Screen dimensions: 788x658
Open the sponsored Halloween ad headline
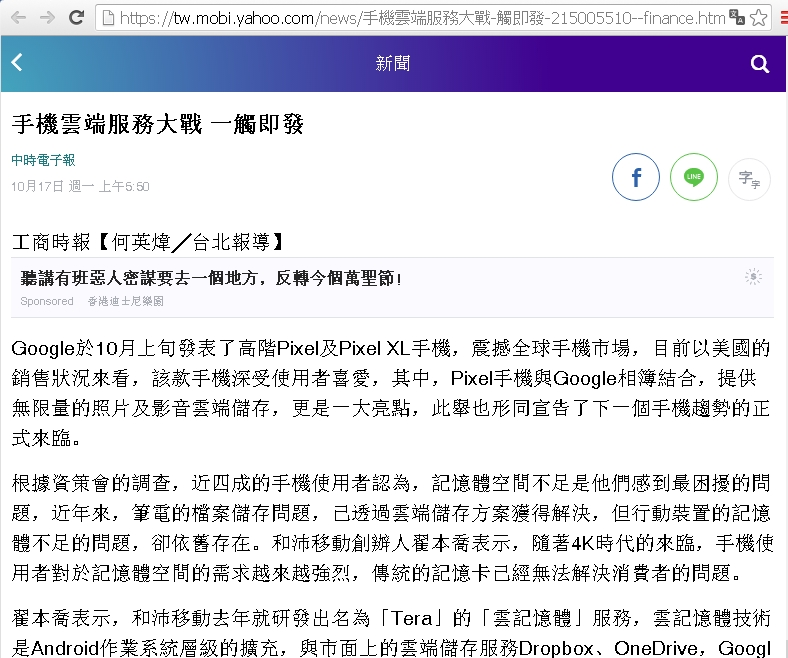212,277
